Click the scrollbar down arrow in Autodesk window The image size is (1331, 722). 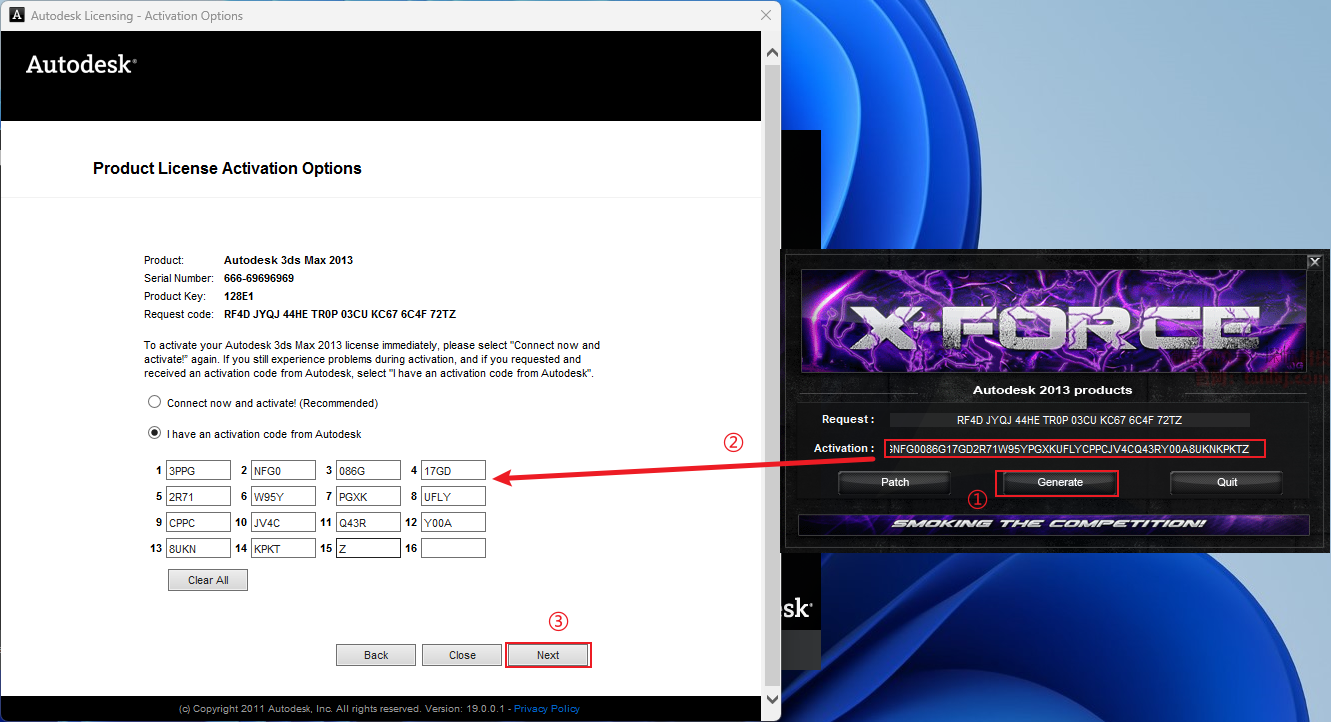(771, 698)
